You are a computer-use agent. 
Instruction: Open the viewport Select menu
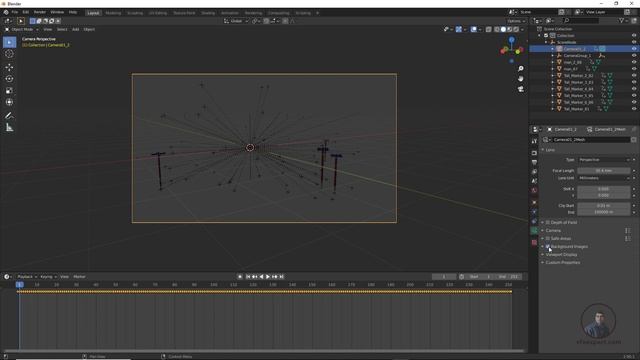[62, 29]
